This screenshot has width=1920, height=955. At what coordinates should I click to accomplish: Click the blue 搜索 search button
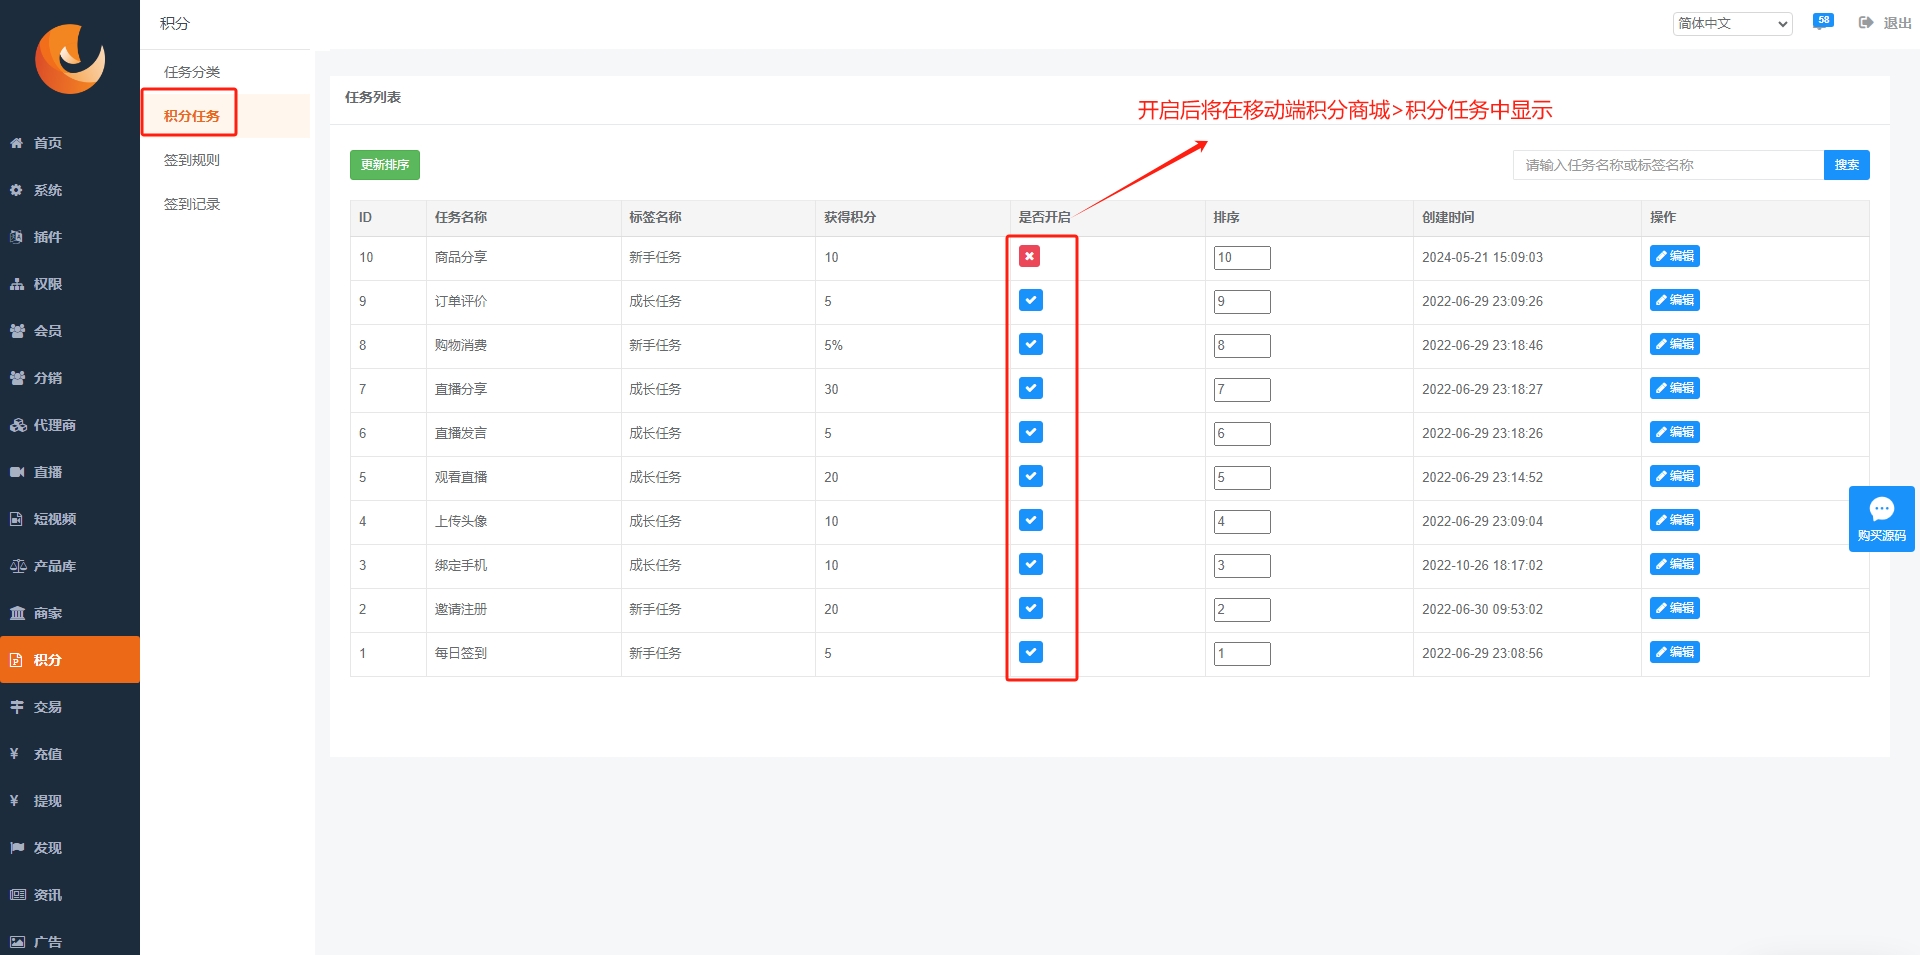tap(1846, 165)
